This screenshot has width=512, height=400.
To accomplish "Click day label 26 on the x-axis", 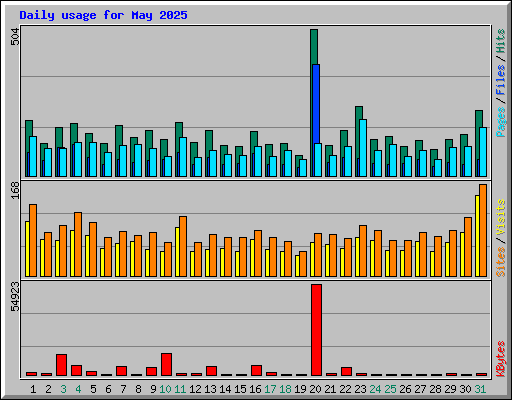I will coord(405,389).
